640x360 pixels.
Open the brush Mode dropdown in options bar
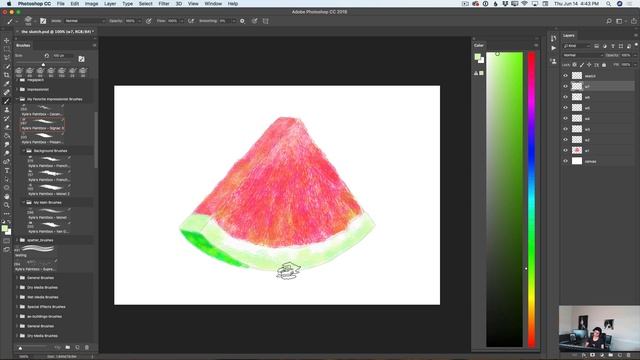84,21
